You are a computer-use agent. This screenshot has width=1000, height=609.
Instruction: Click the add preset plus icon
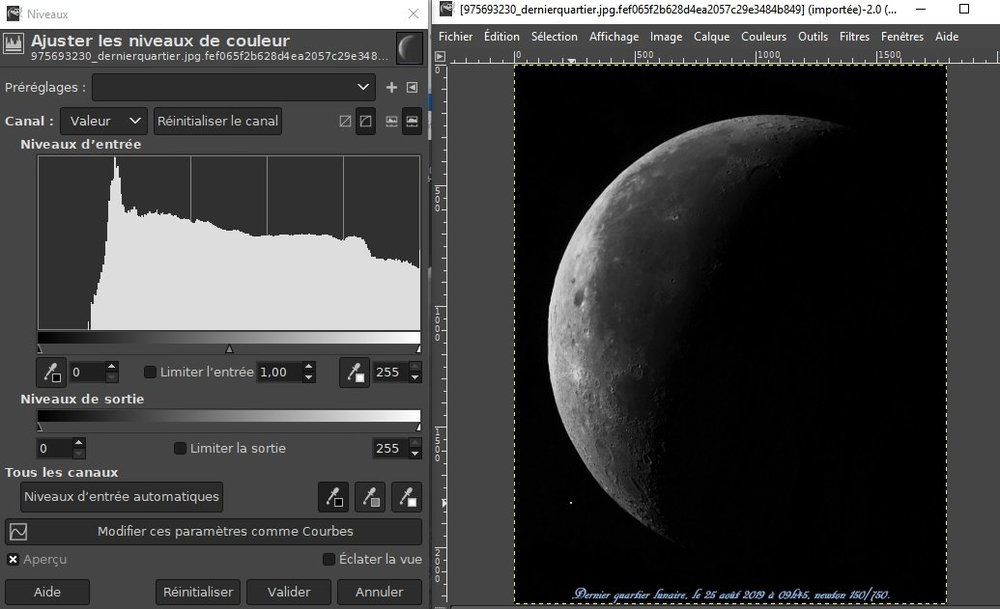[392, 88]
